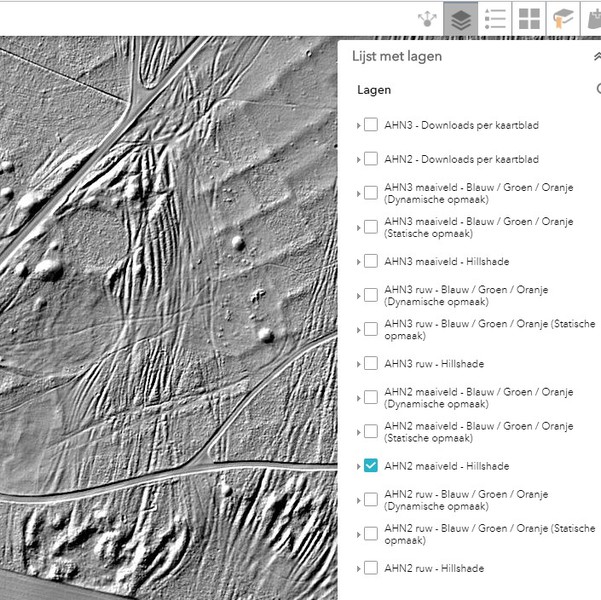Click the 'AHN2 ruw - Hillshade' layer label
The image size is (601, 600).
click(x=434, y=568)
